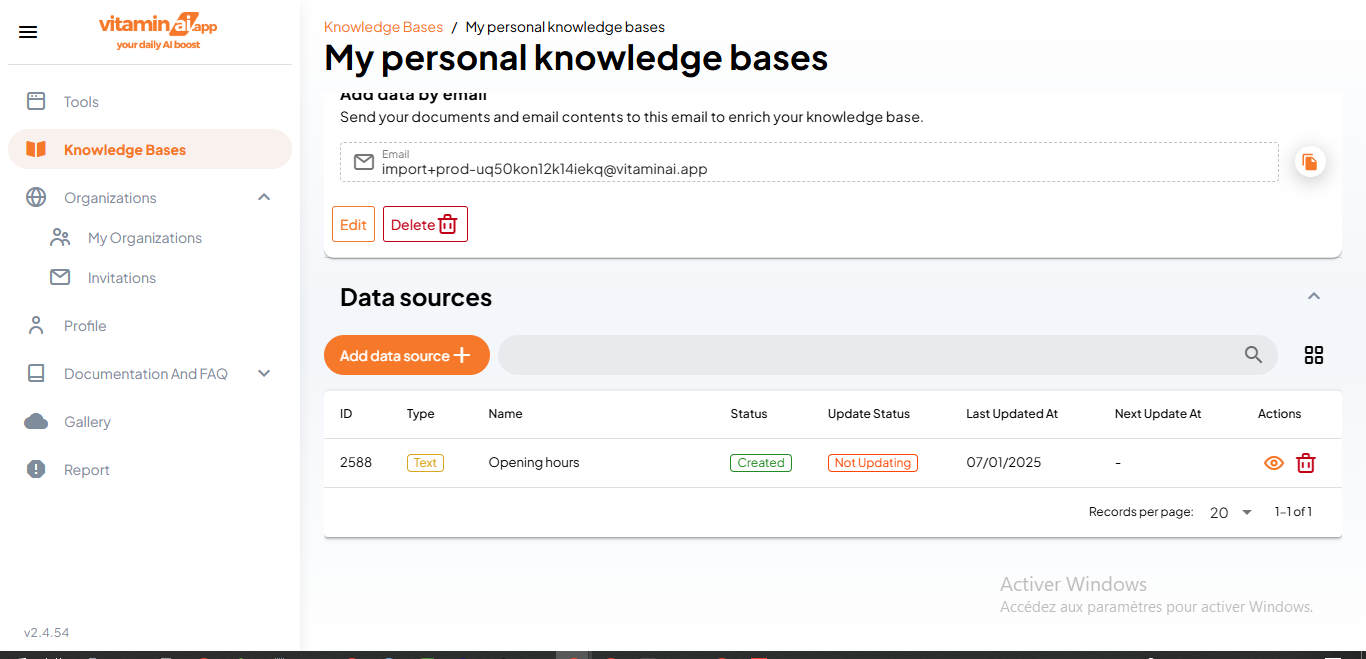
Task: Open the Invitations page
Action: (x=121, y=277)
